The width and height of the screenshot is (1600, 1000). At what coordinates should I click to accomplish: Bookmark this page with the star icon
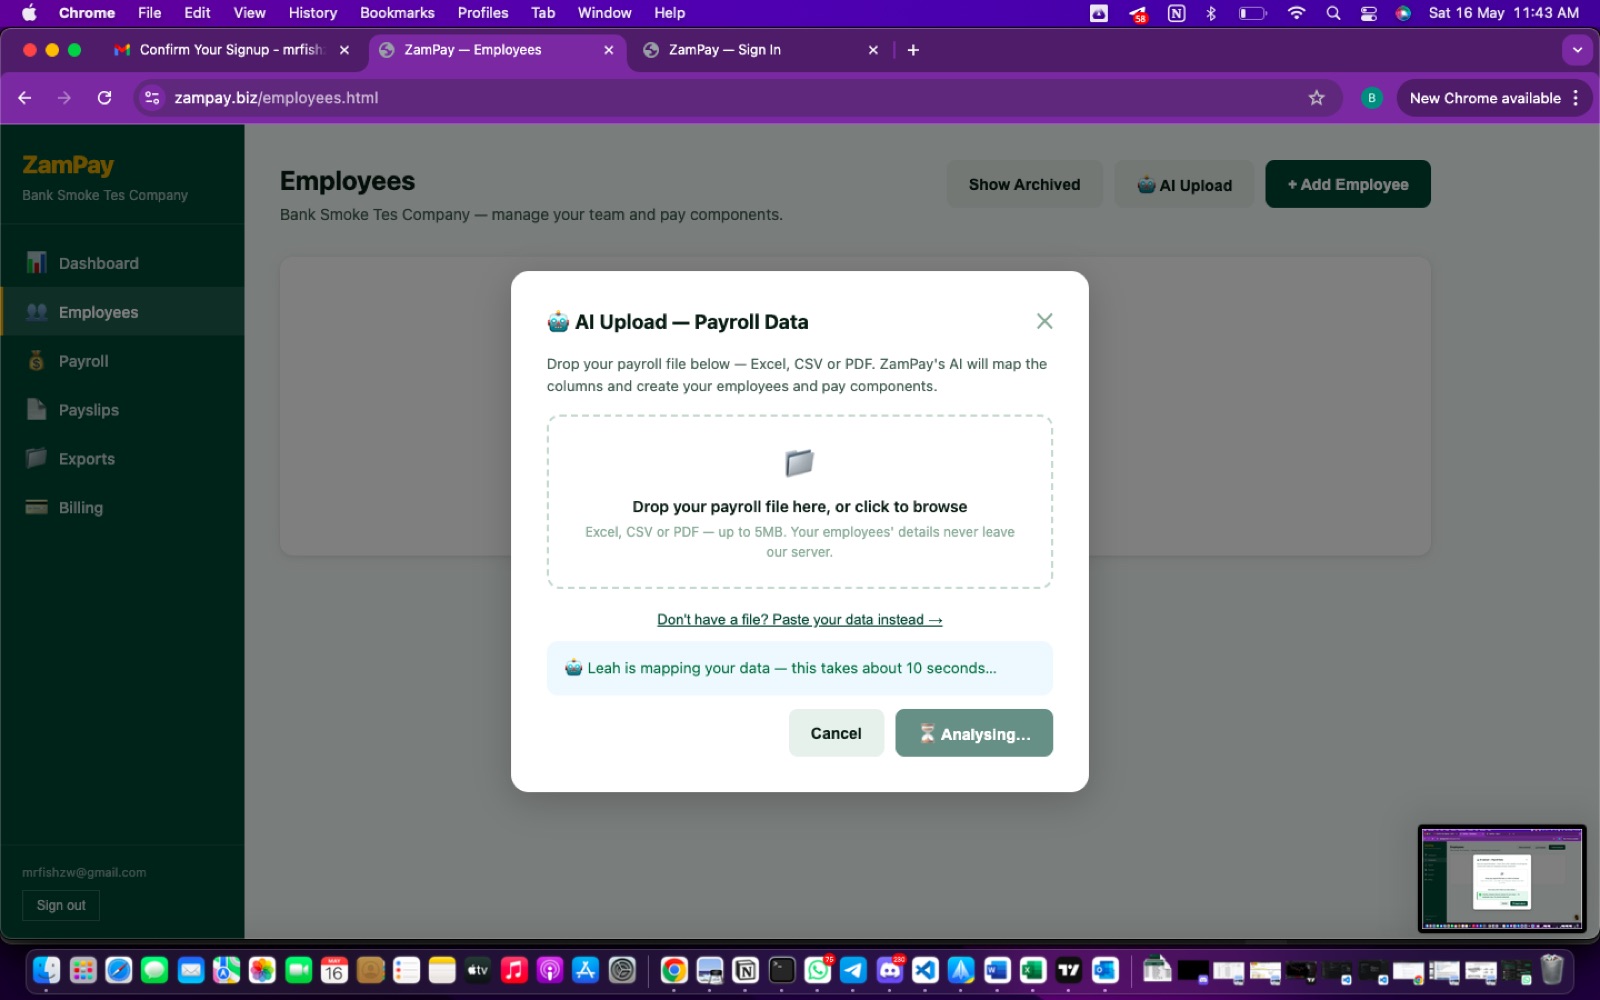click(1316, 98)
